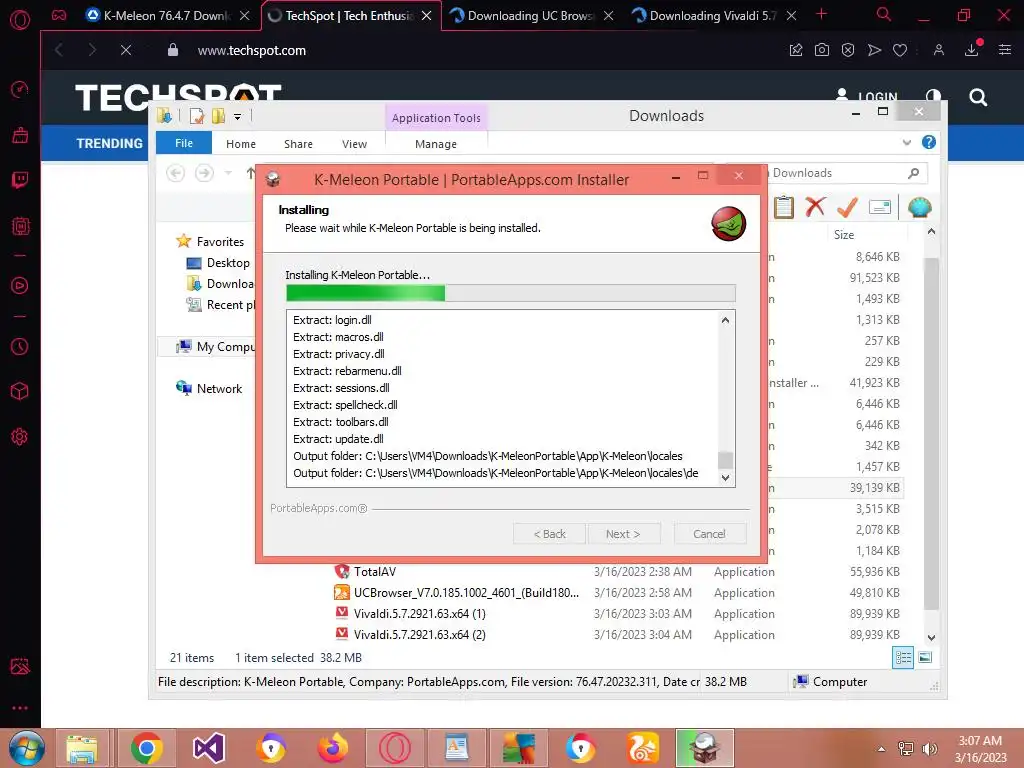Open the File menu in Explorer

pos(184,143)
